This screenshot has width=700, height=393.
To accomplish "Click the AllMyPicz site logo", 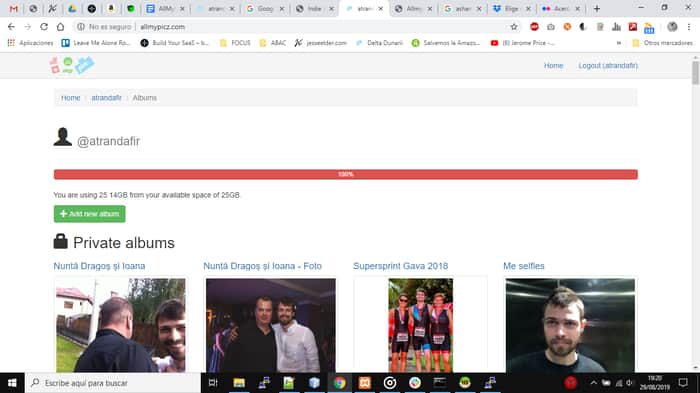I will pos(72,65).
